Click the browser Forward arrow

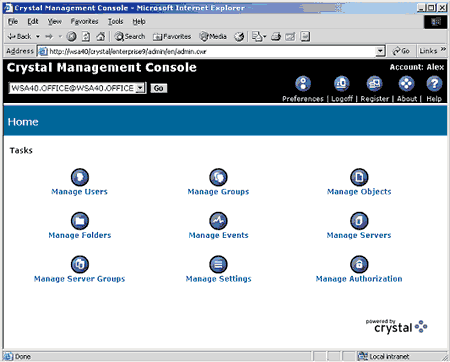(x=49, y=36)
